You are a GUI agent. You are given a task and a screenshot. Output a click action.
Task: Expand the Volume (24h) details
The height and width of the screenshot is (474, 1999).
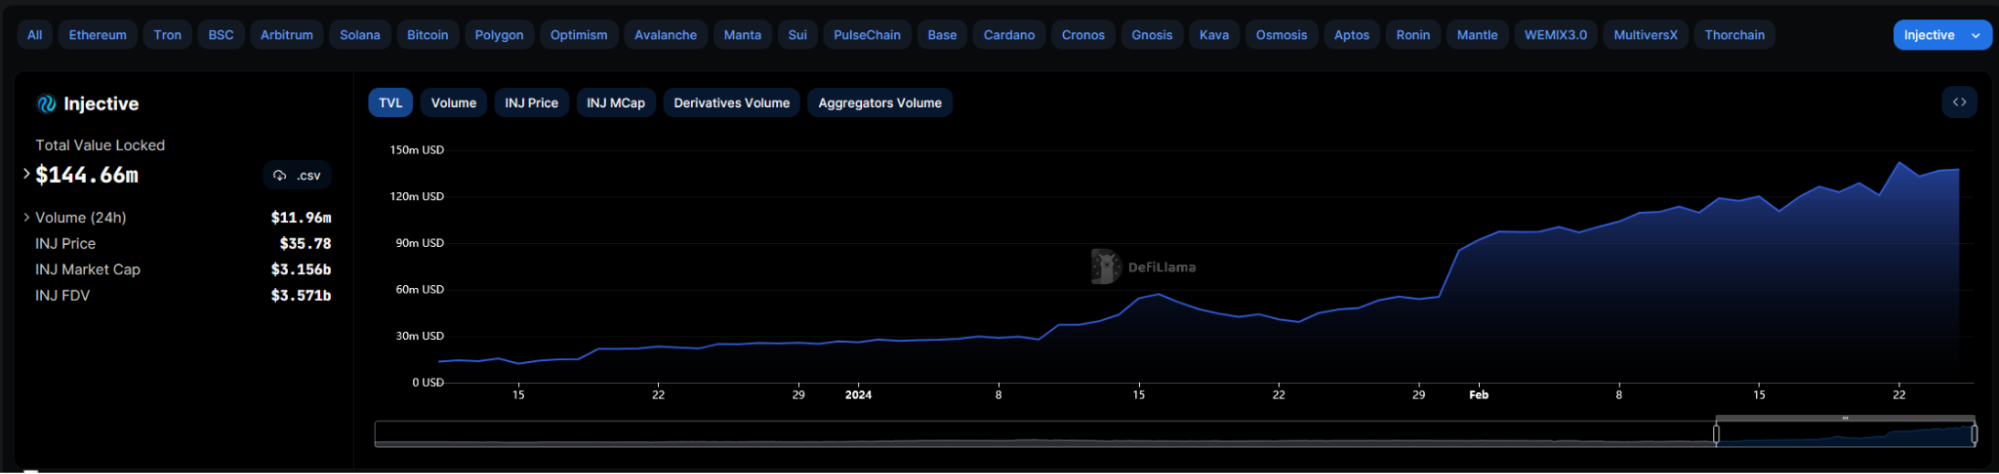point(27,217)
